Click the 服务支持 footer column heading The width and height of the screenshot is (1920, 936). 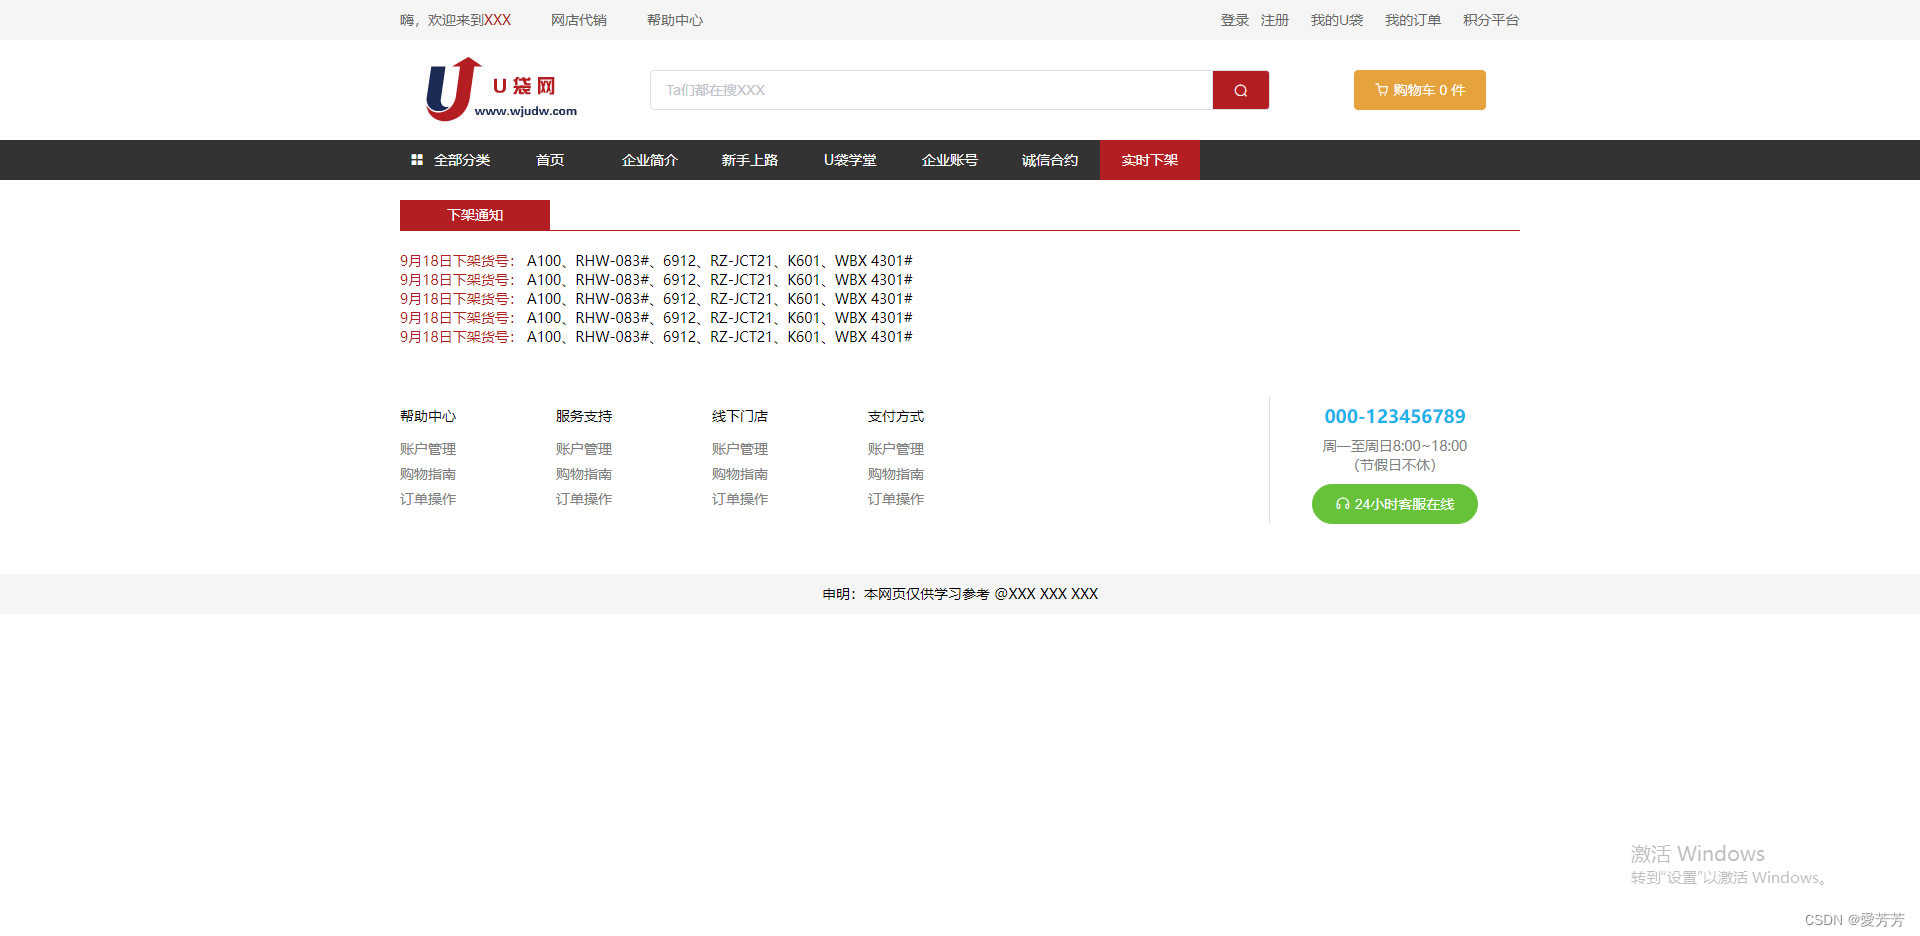click(584, 416)
